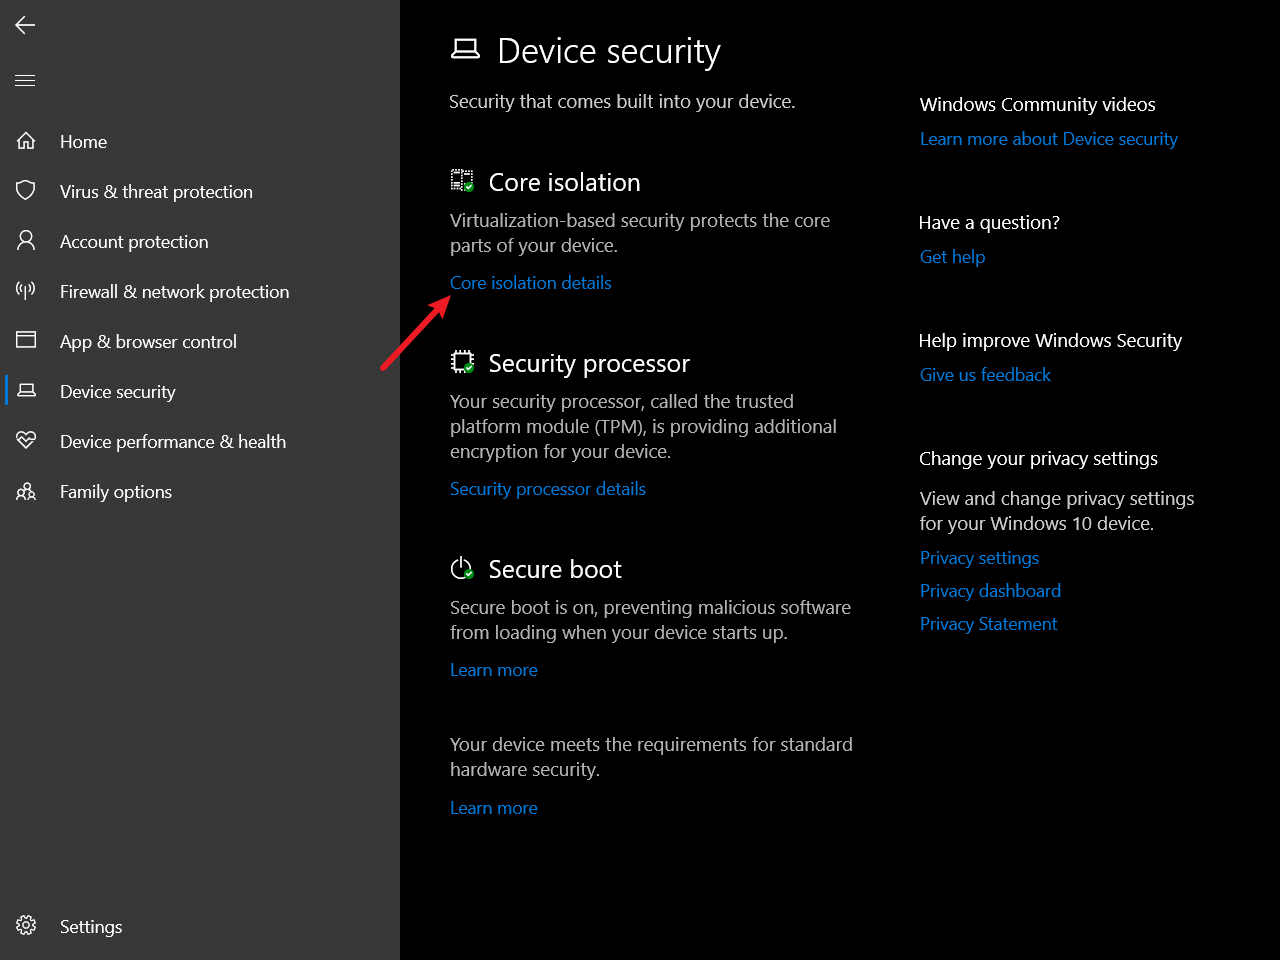Click the Give us feedback link

tap(985, 375)
